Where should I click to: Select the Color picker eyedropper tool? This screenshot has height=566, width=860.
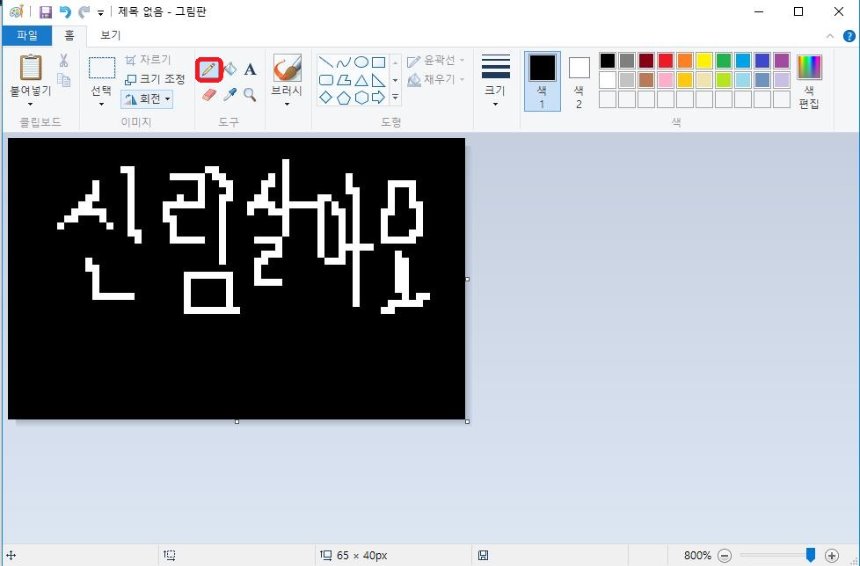pos(230,95)
